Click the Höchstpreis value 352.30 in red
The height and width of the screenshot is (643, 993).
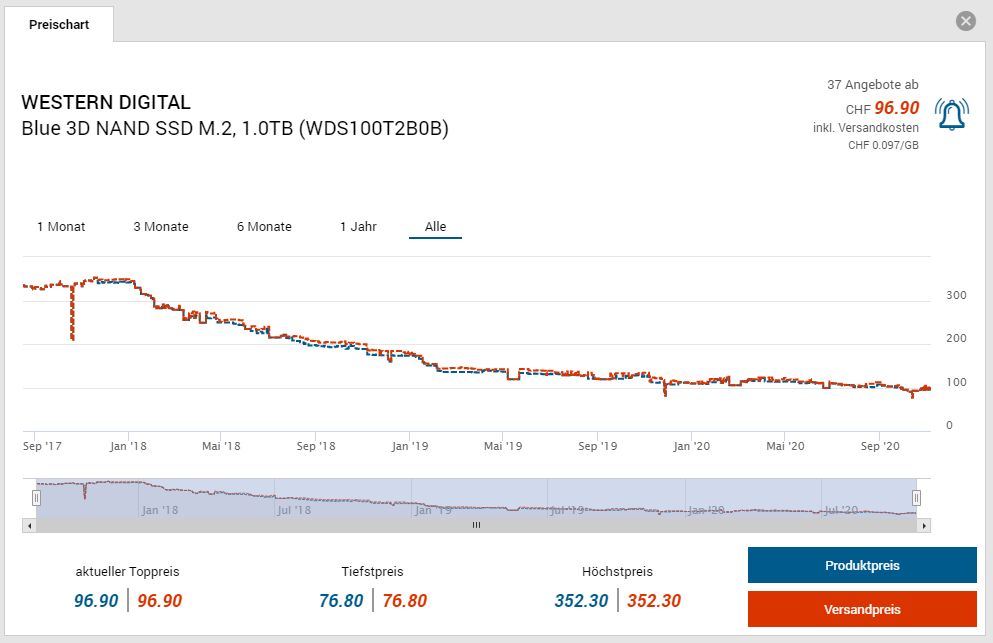click(x=654, y=601)
